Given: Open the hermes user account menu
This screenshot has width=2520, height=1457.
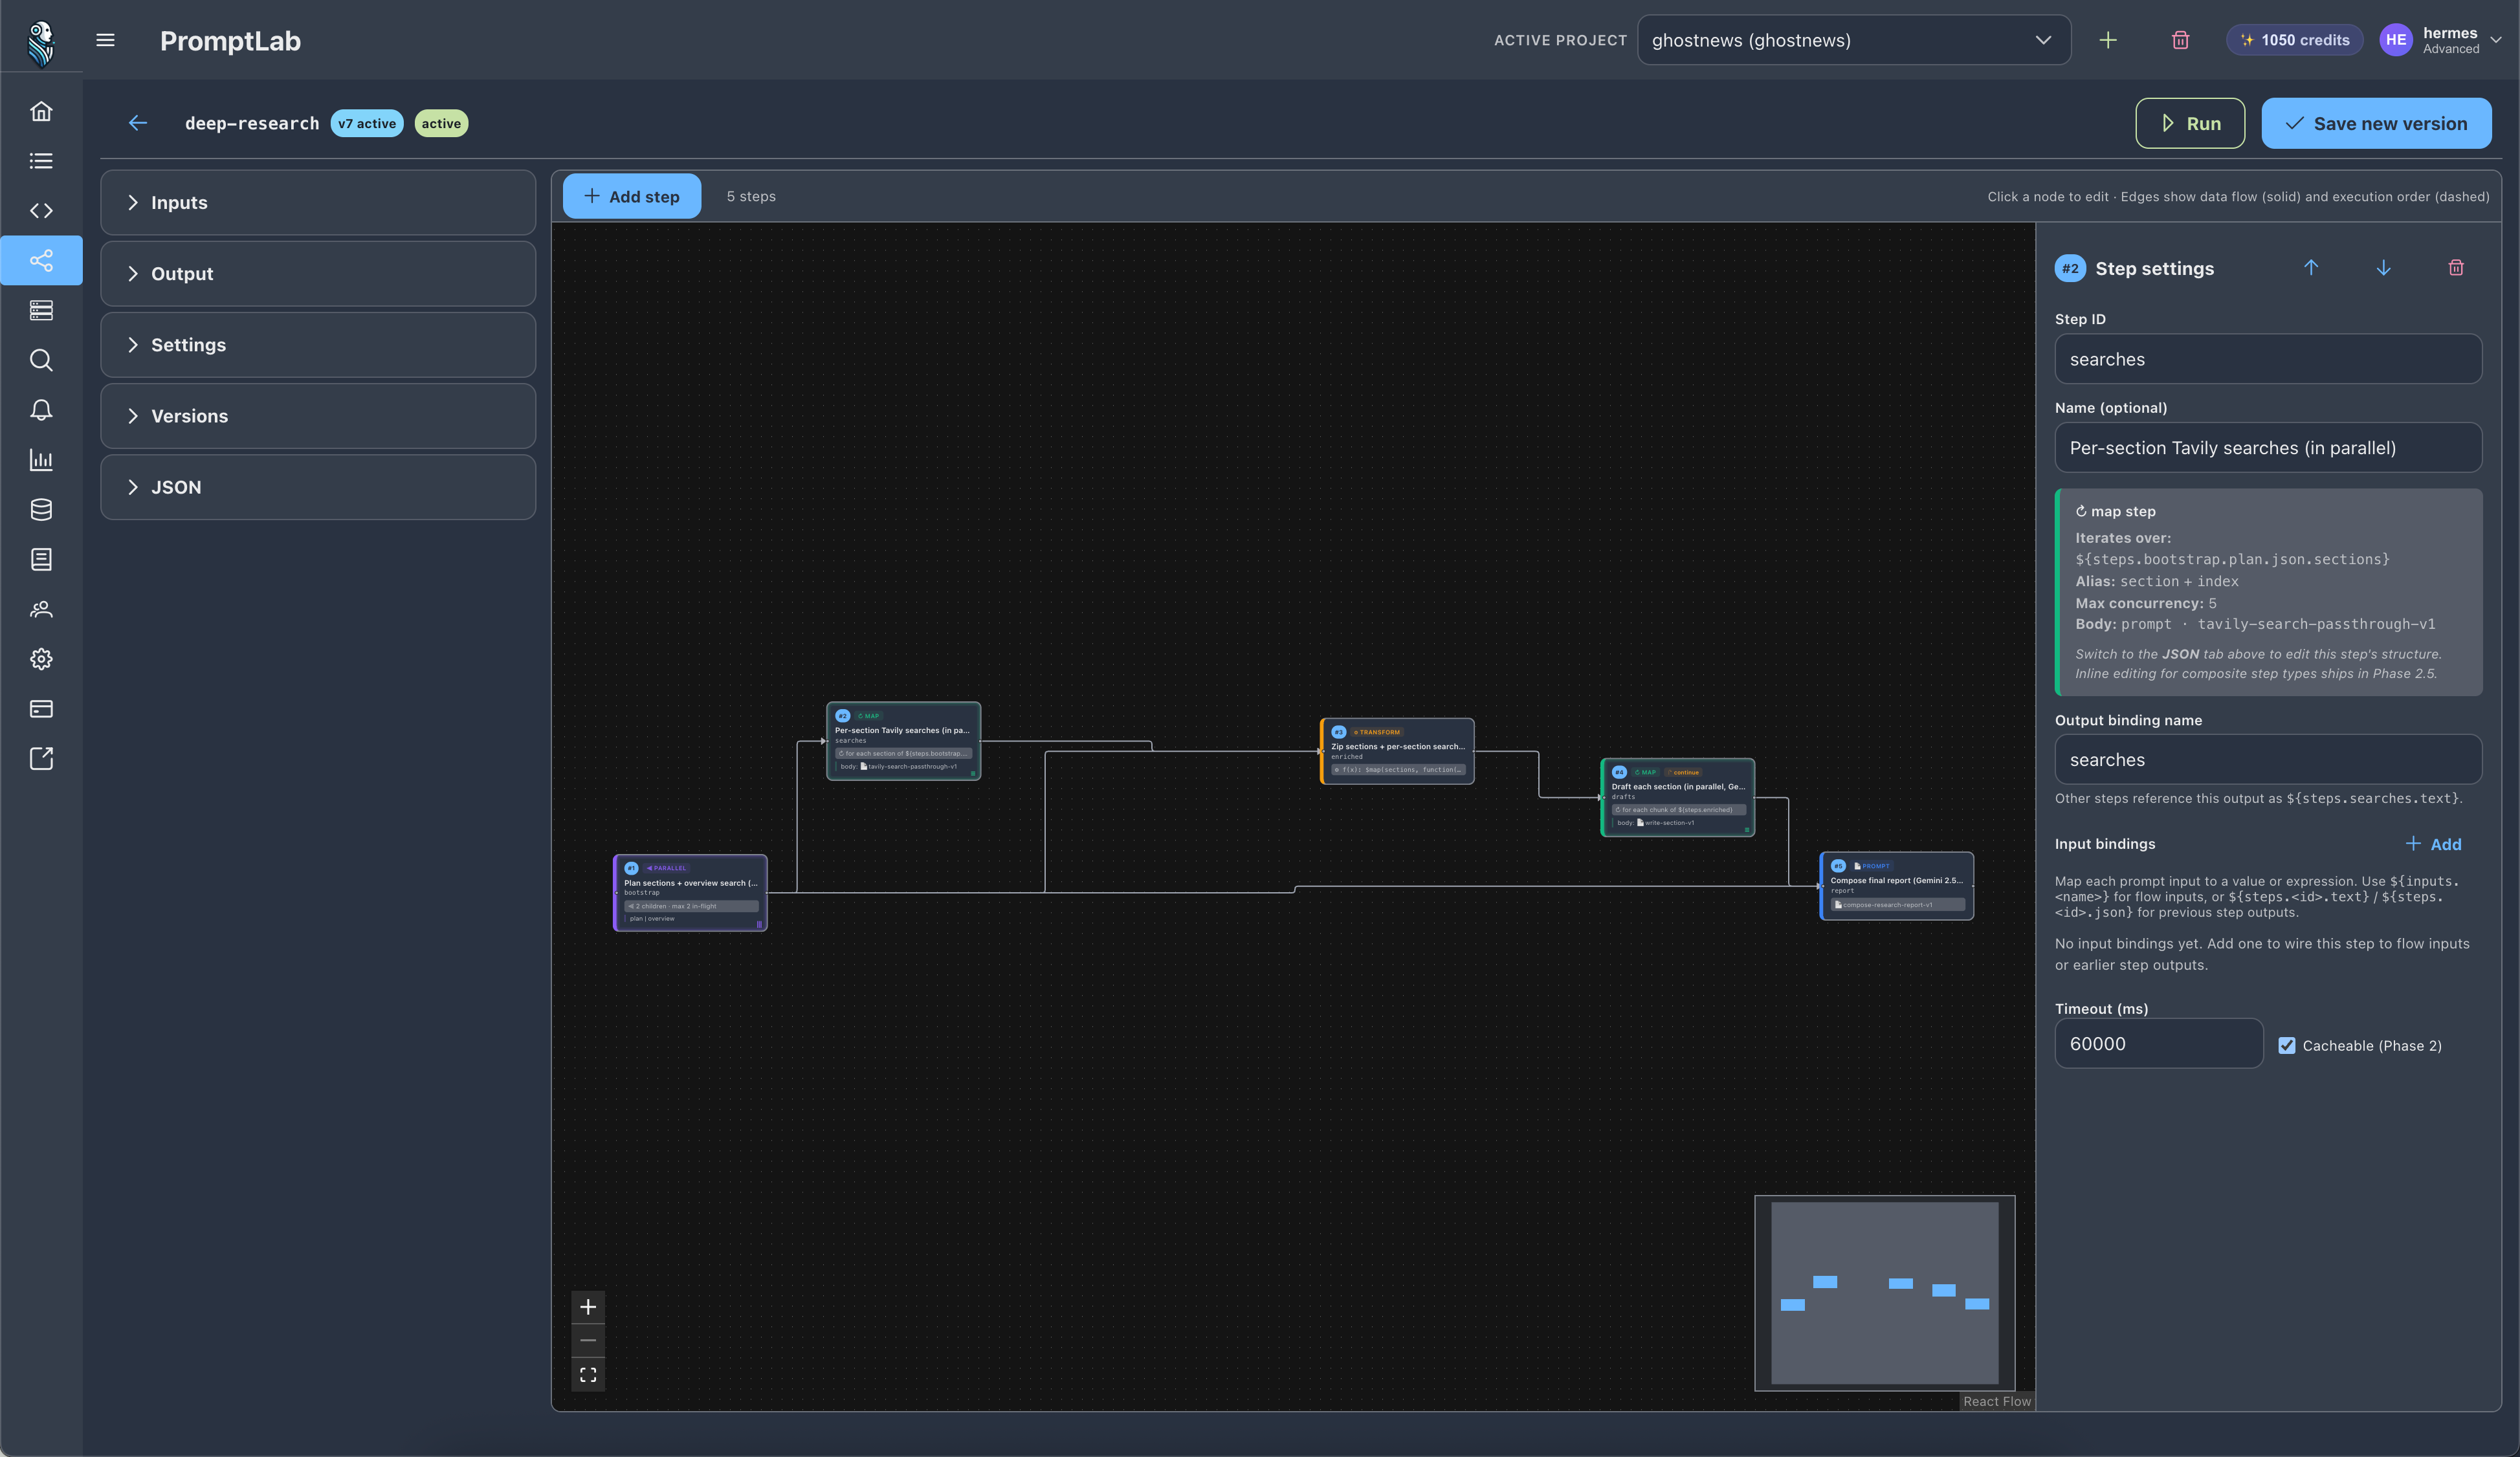Looking at the screenshot, I should click(2440, 40).
